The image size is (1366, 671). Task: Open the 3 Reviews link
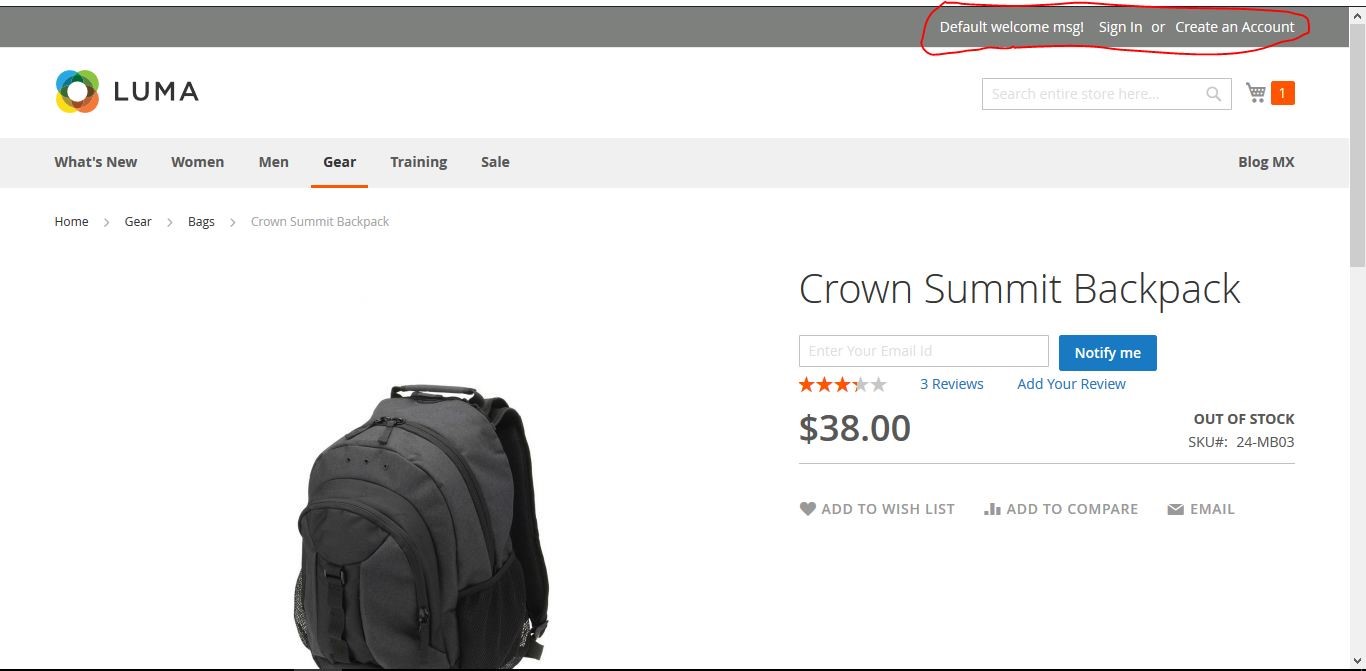(x=952, y=384)
